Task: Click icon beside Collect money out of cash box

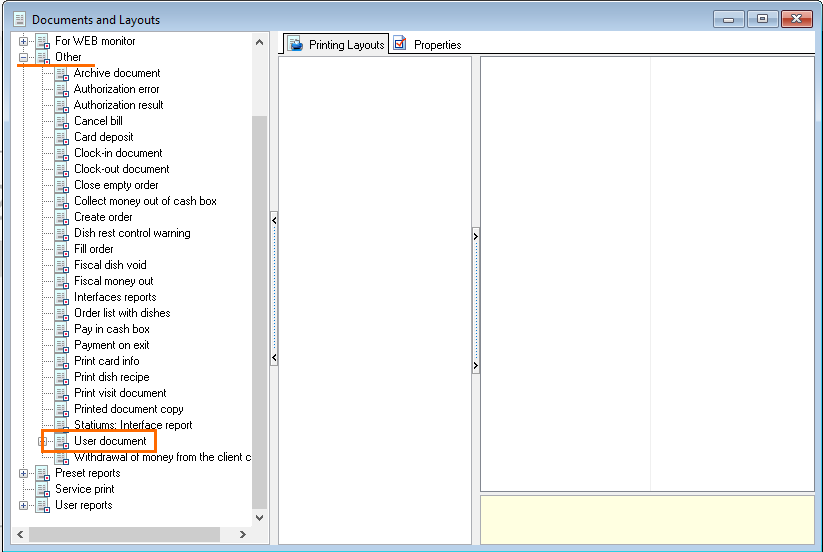Action: point(62,202)
